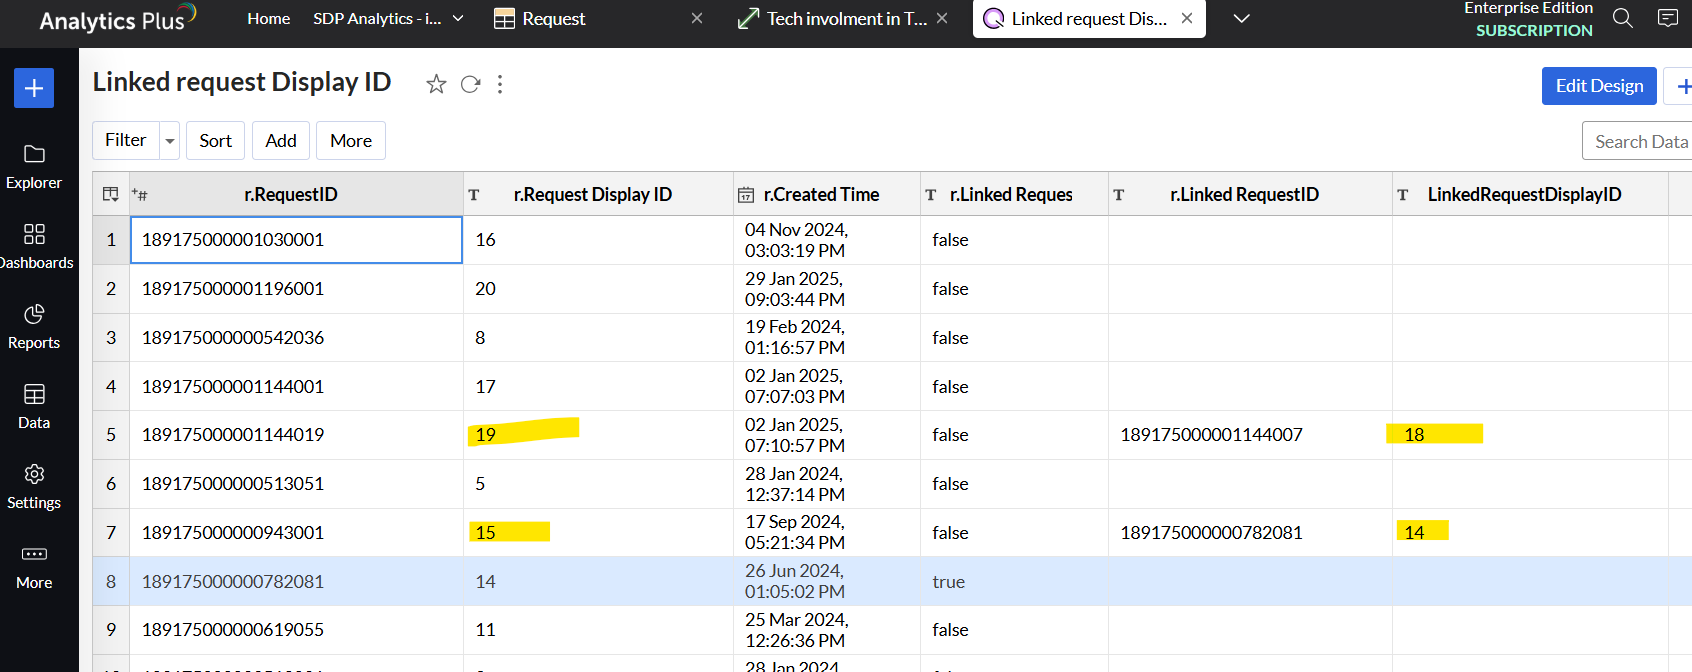
Task: Show more open tabs chevron
Action: (x=1241, y=19)
